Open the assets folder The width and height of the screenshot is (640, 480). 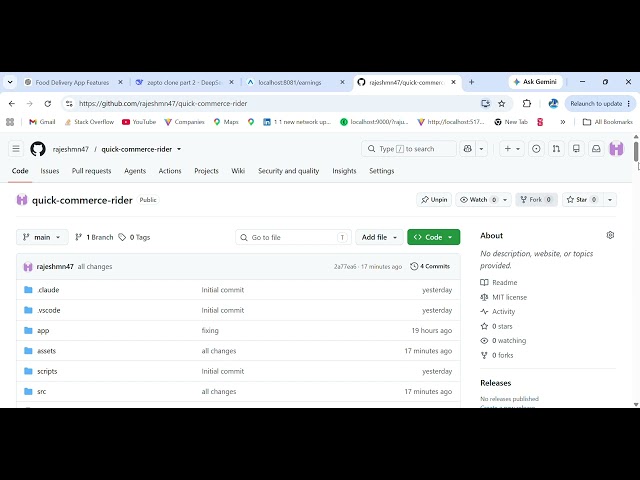pos(46,351)
